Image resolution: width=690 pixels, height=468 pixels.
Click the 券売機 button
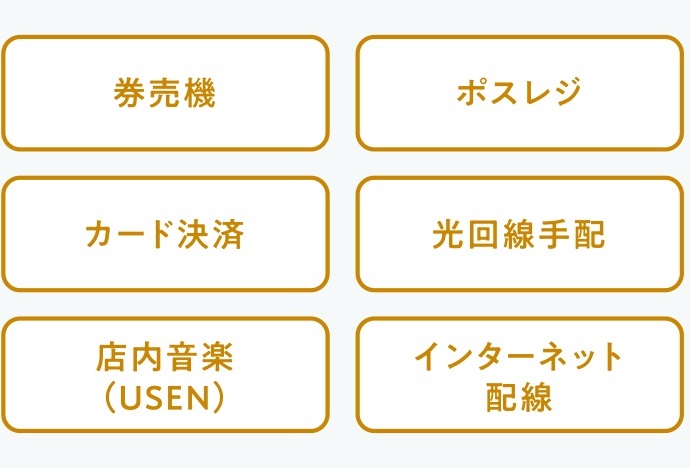(165, 93)
